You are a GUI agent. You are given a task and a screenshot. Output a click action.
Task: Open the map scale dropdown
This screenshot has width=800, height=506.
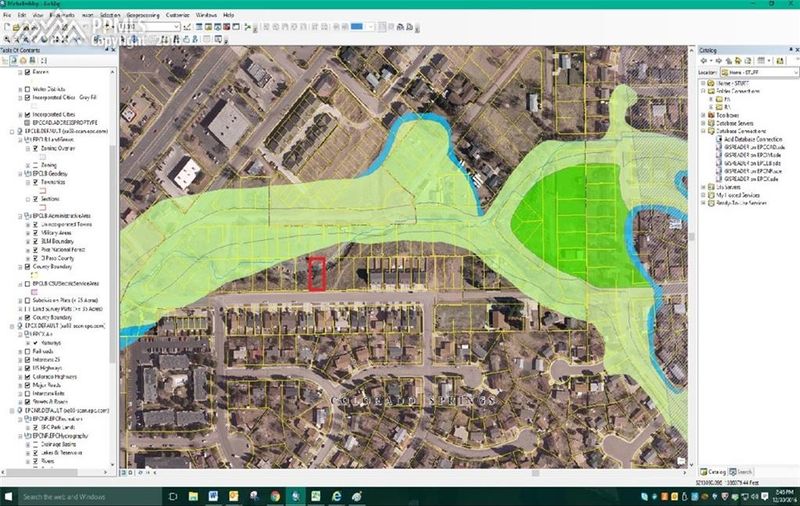176,27
